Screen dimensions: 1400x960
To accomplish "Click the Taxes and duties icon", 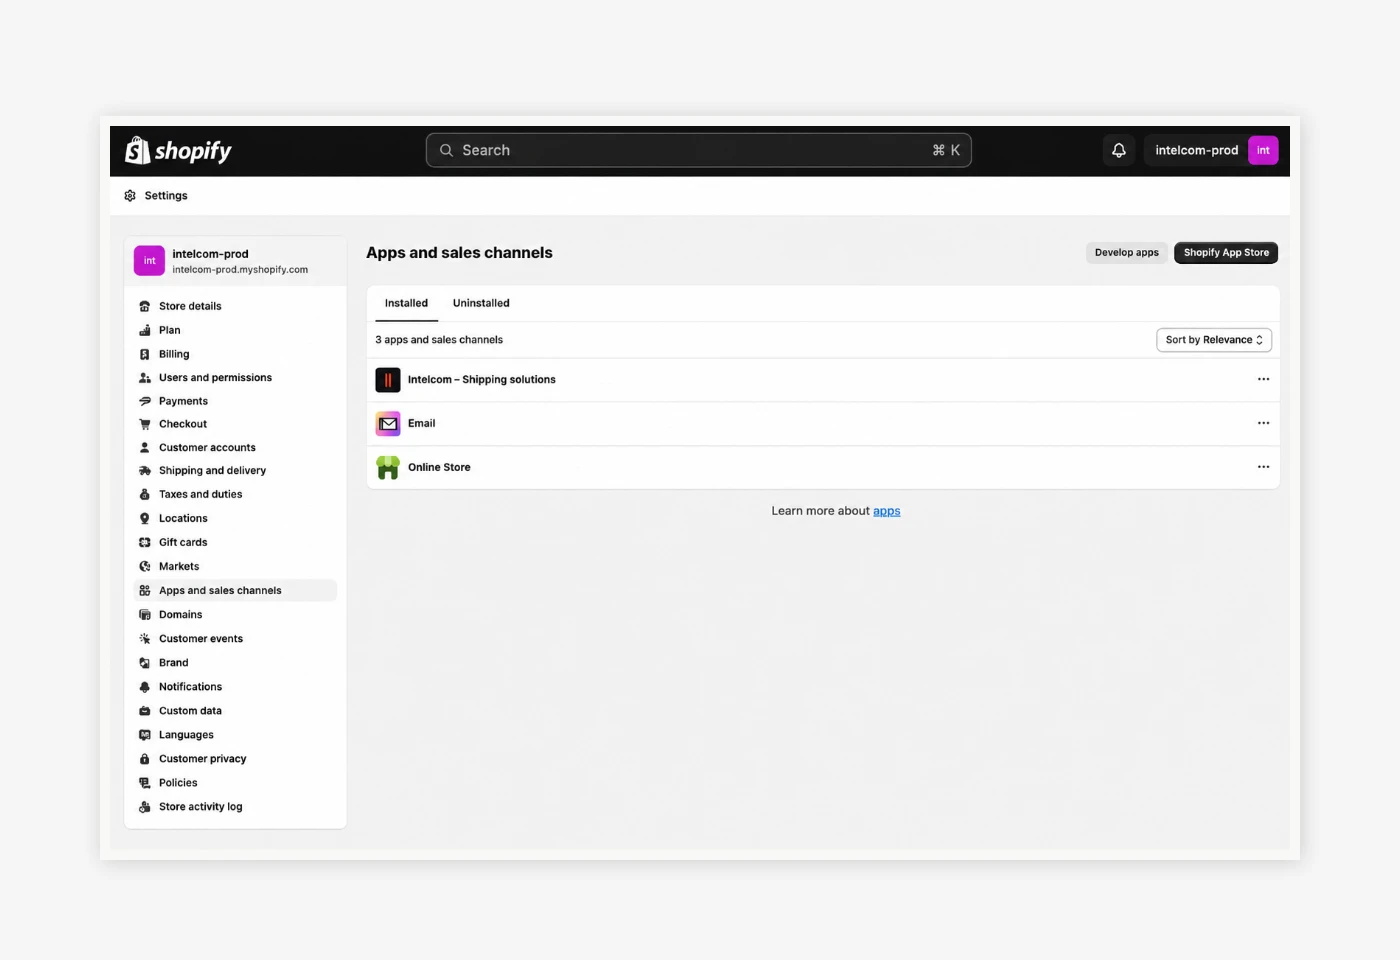I will pyautogui.click(x=145, y=494).
